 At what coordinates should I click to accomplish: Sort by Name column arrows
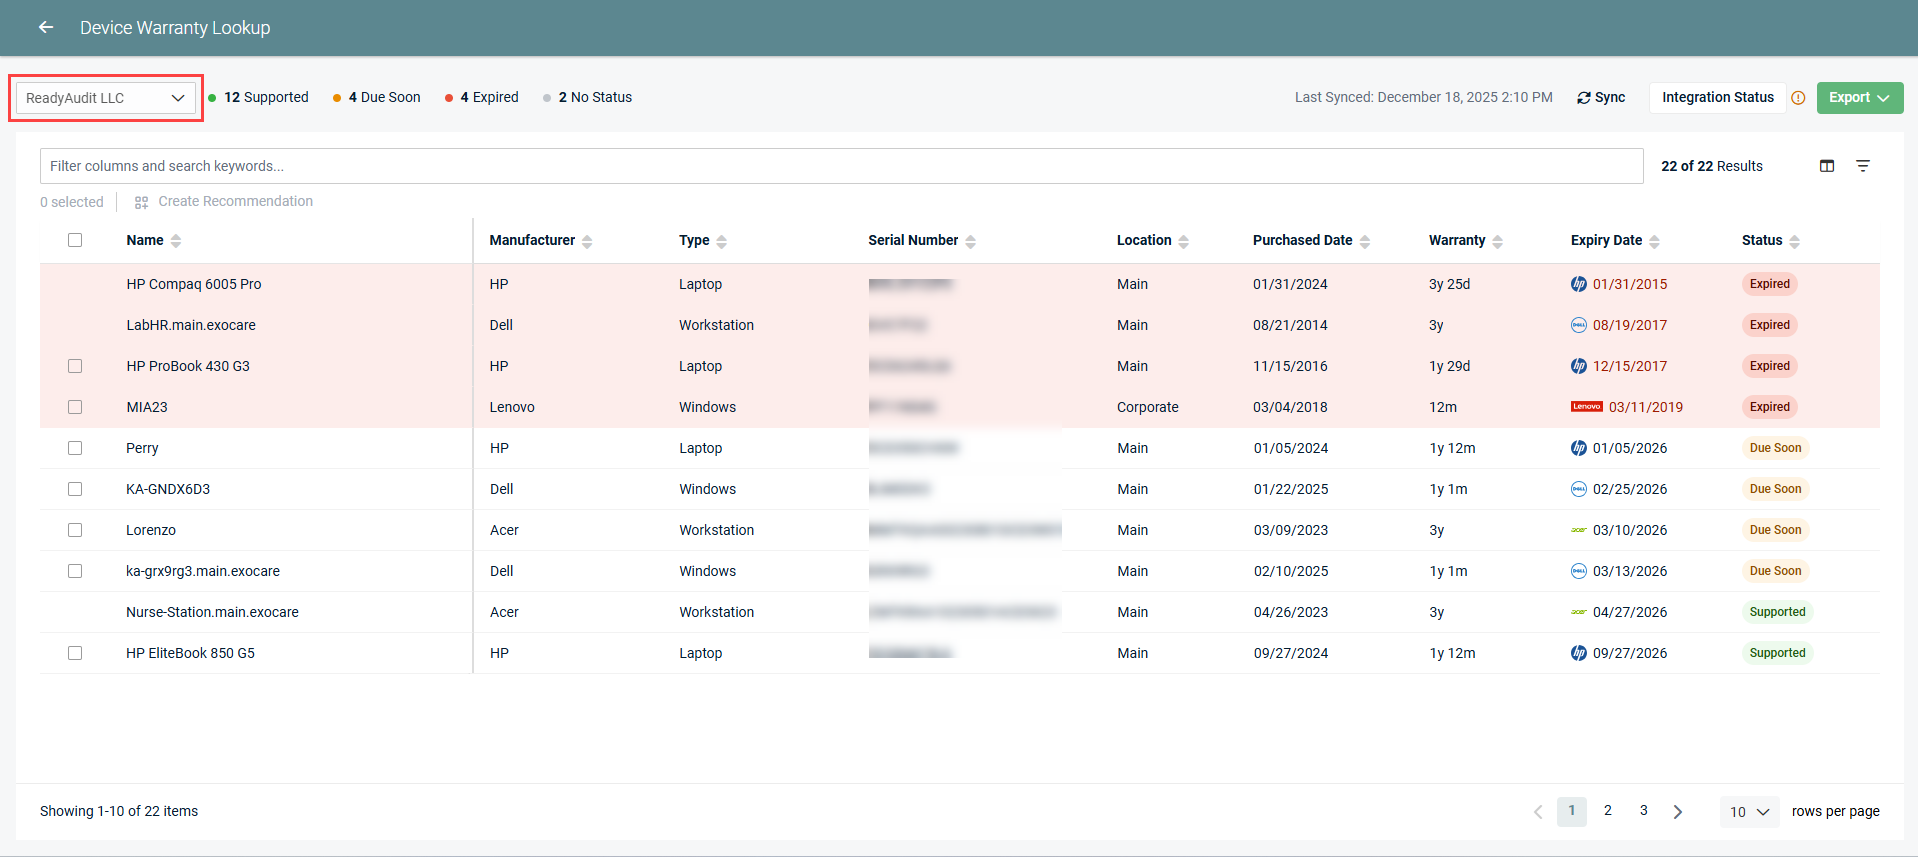(x=176, y=241)
